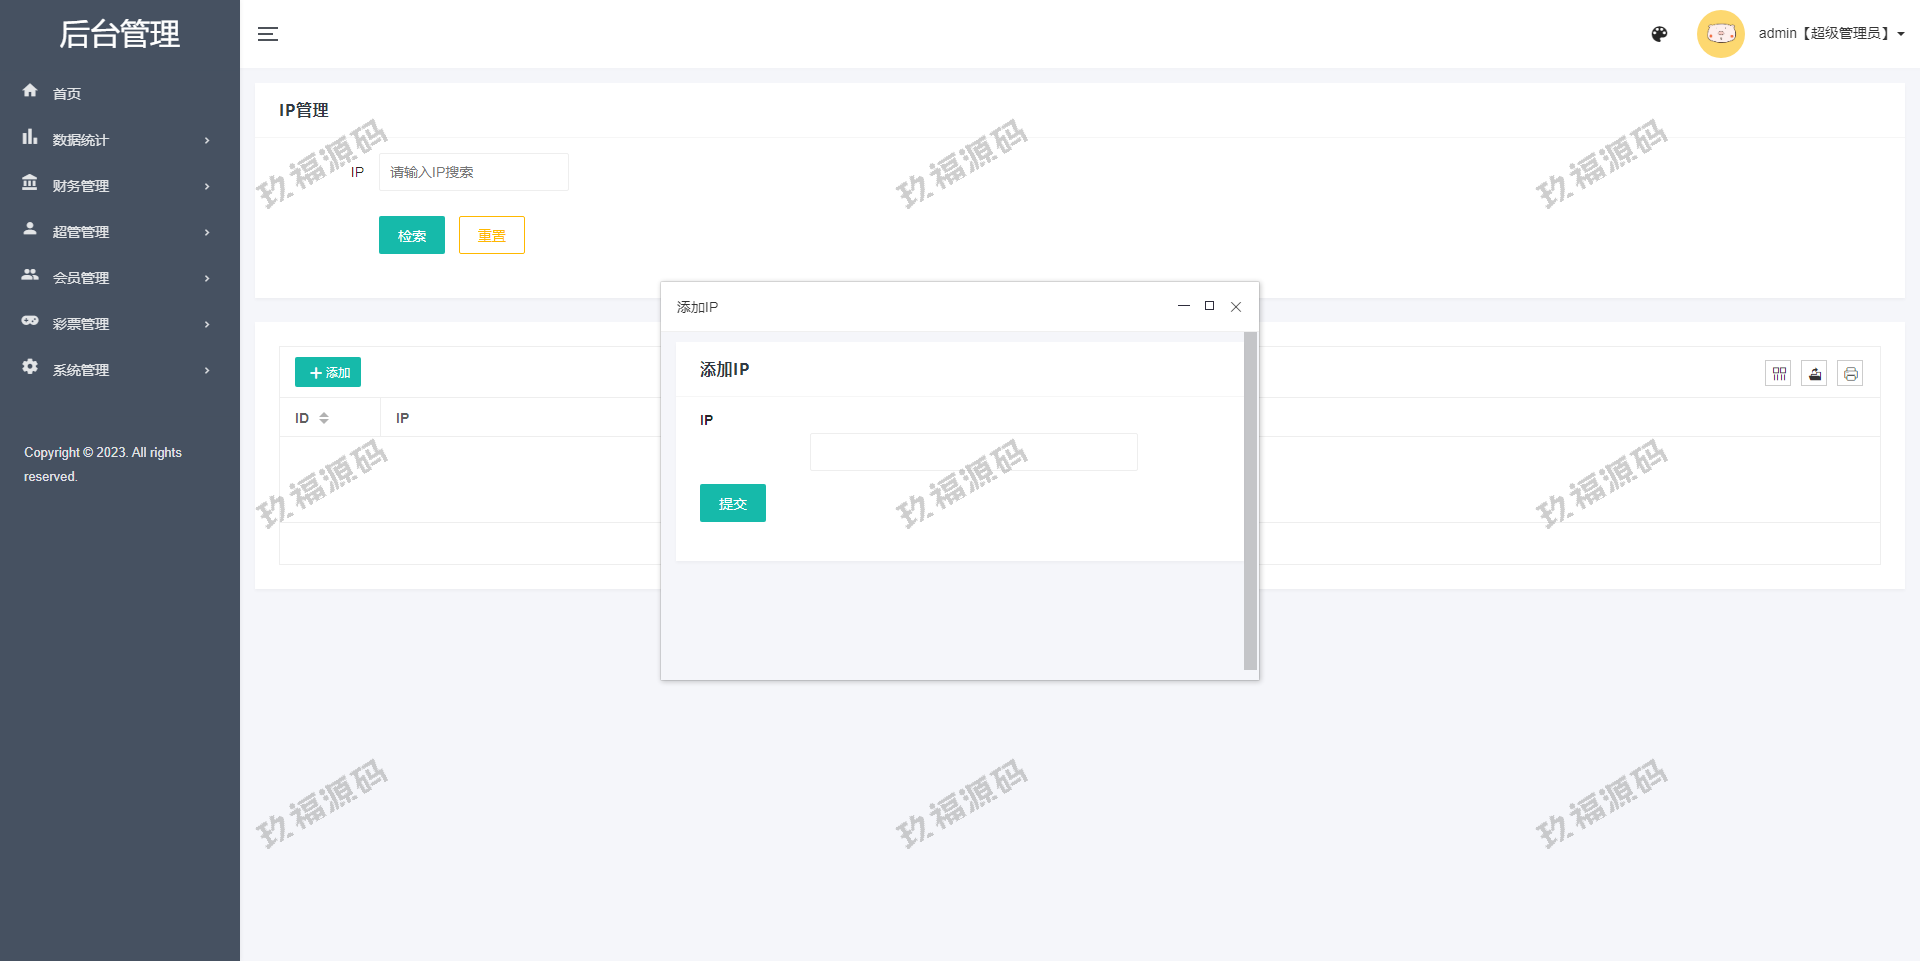Viewport: 1920px width, 961px height.
Task: Maximize the 添加IP dialog window
Action: 1209,306
